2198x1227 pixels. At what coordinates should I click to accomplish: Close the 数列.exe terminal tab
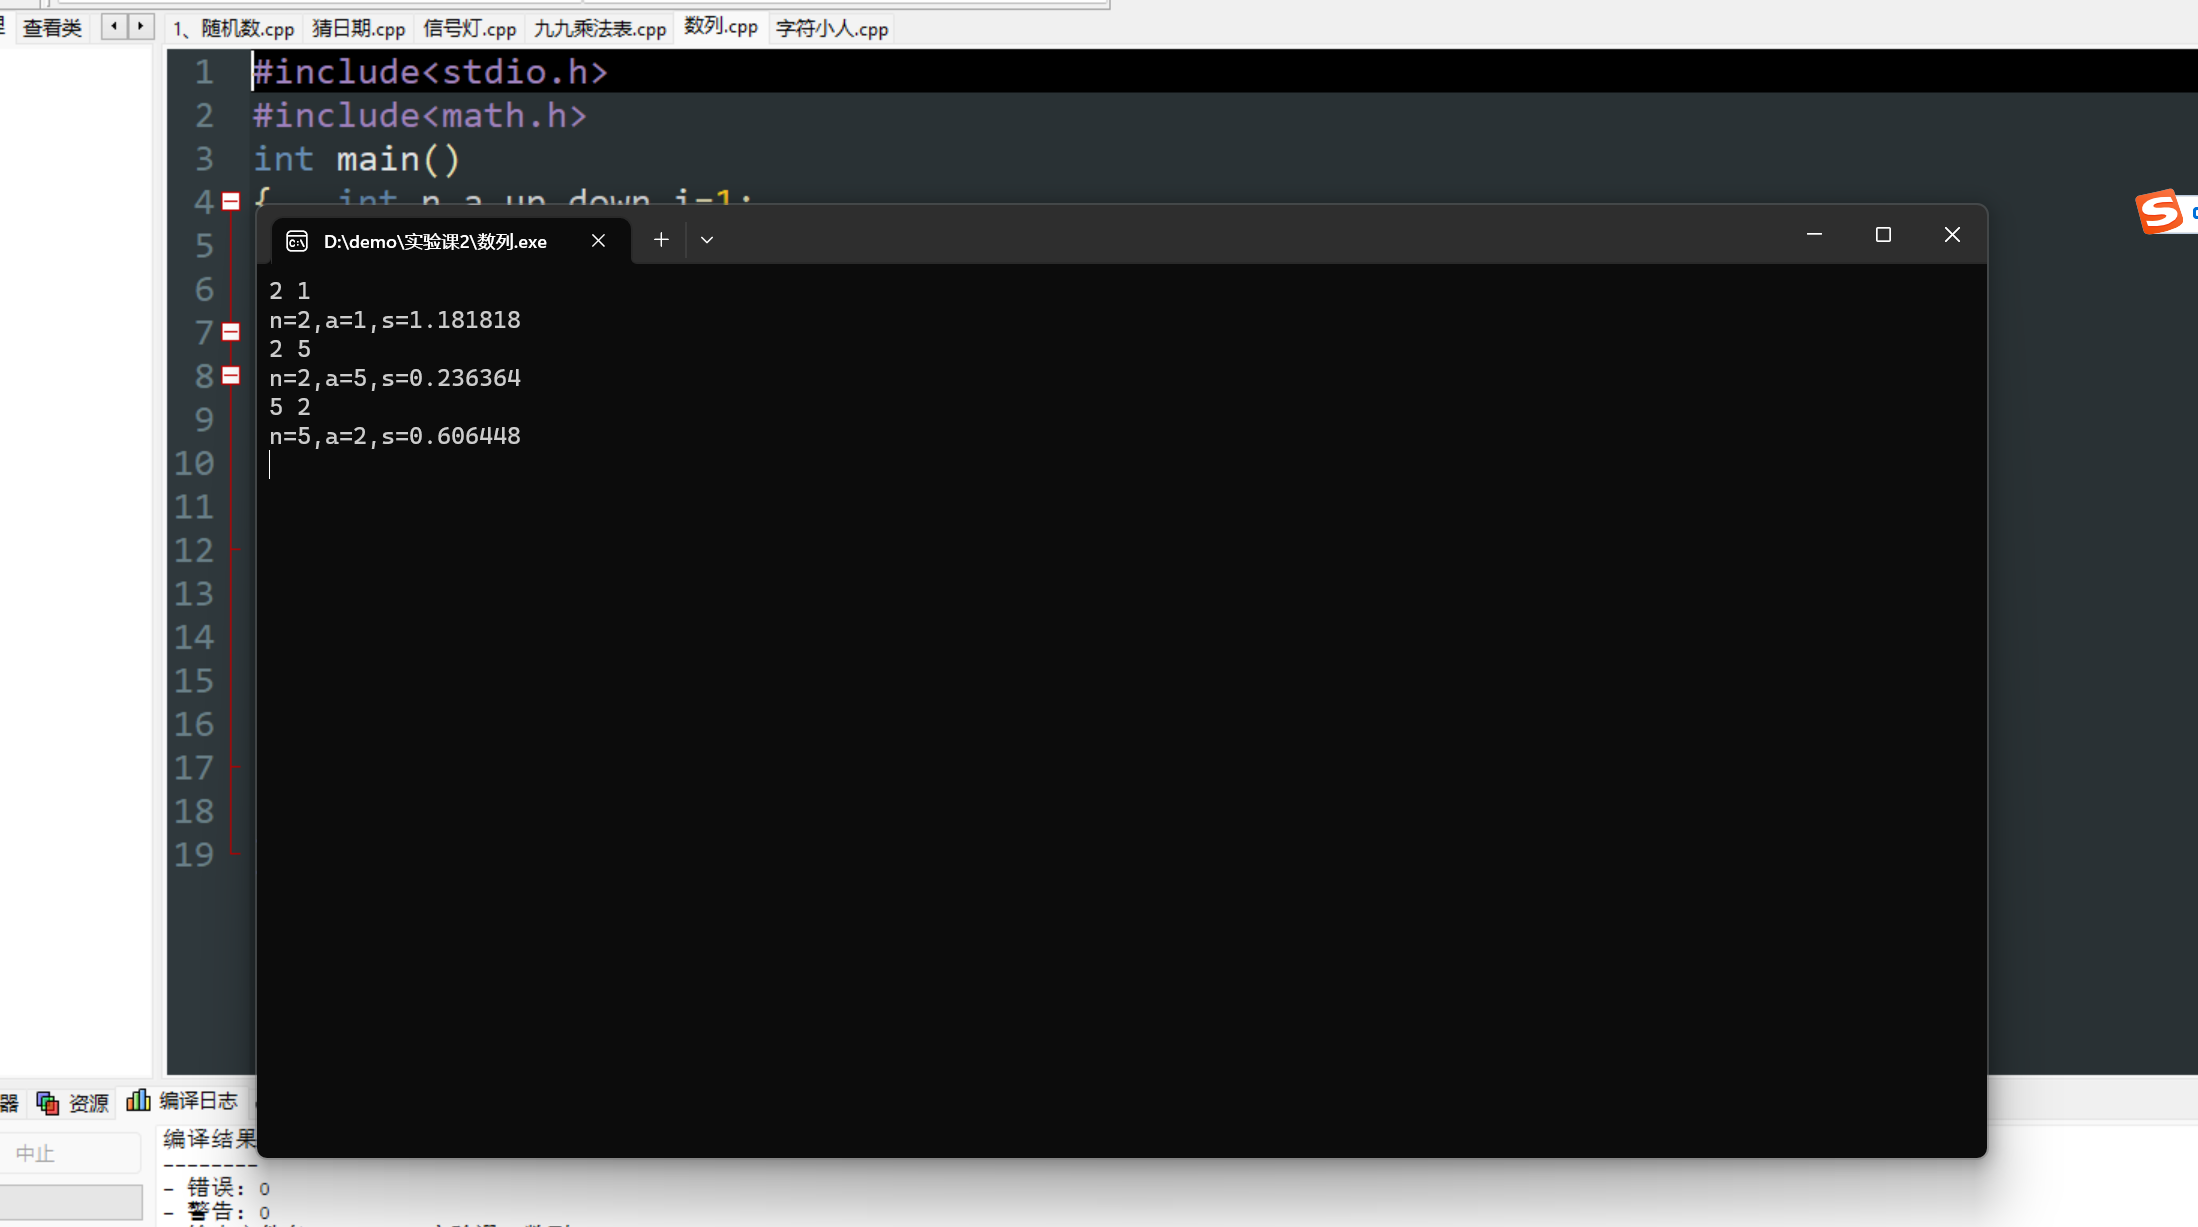tap(598, 241)
